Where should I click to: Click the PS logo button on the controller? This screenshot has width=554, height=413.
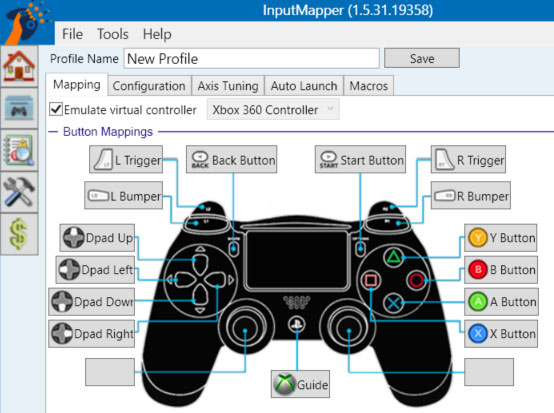[x=297, y=324]
